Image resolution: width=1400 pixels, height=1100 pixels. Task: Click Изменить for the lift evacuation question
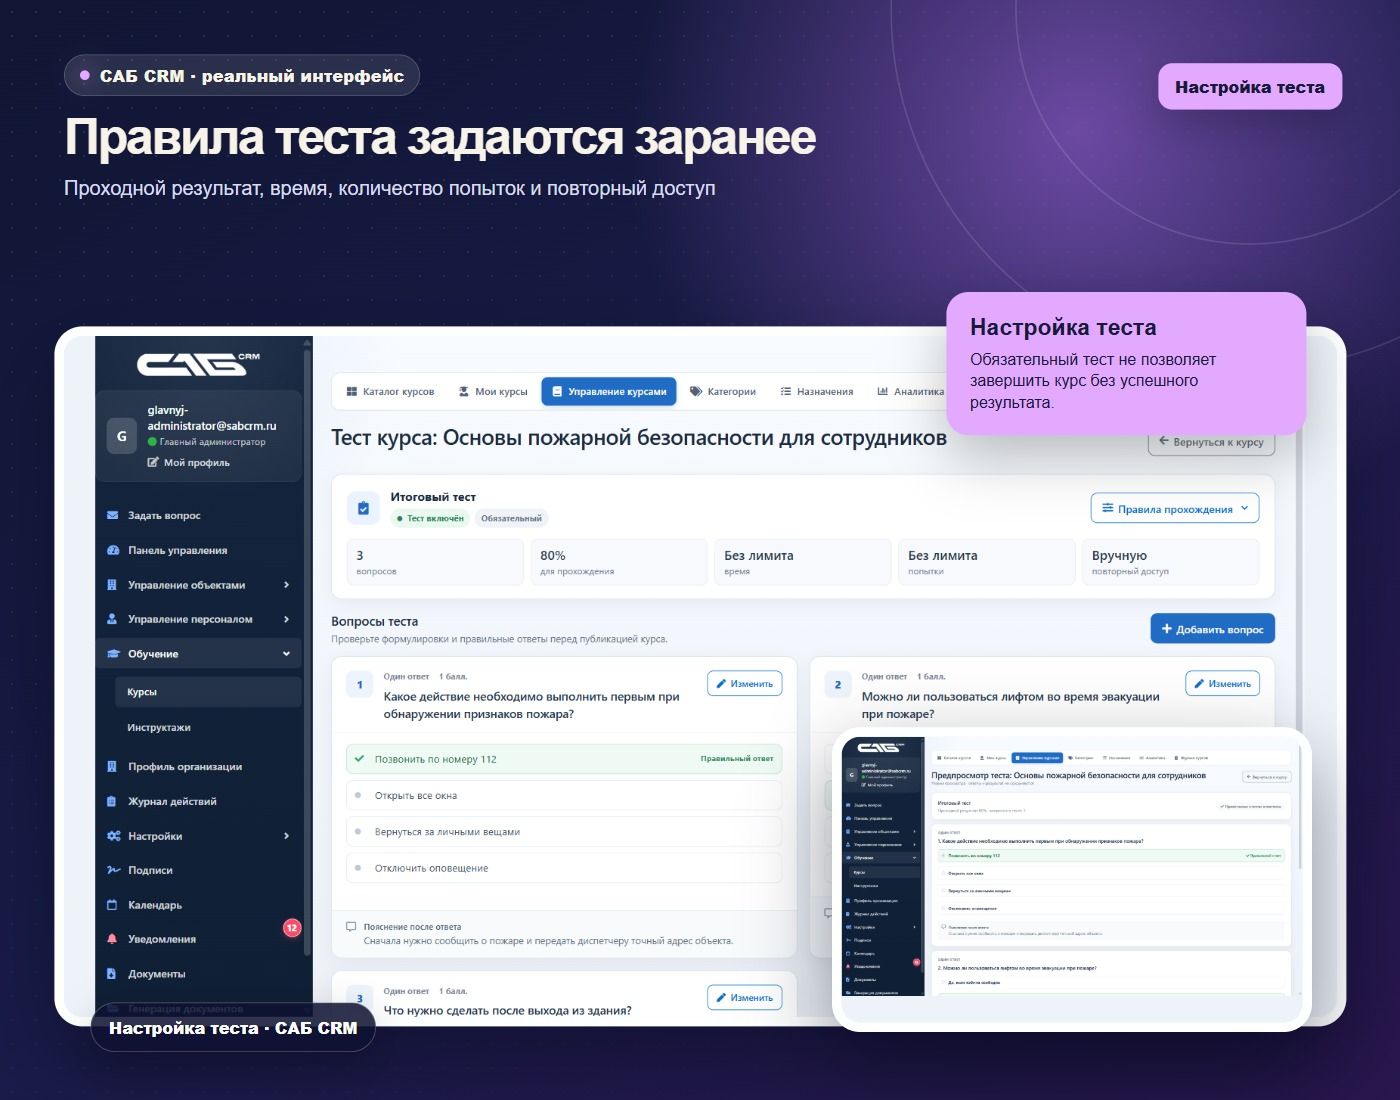1223,684
